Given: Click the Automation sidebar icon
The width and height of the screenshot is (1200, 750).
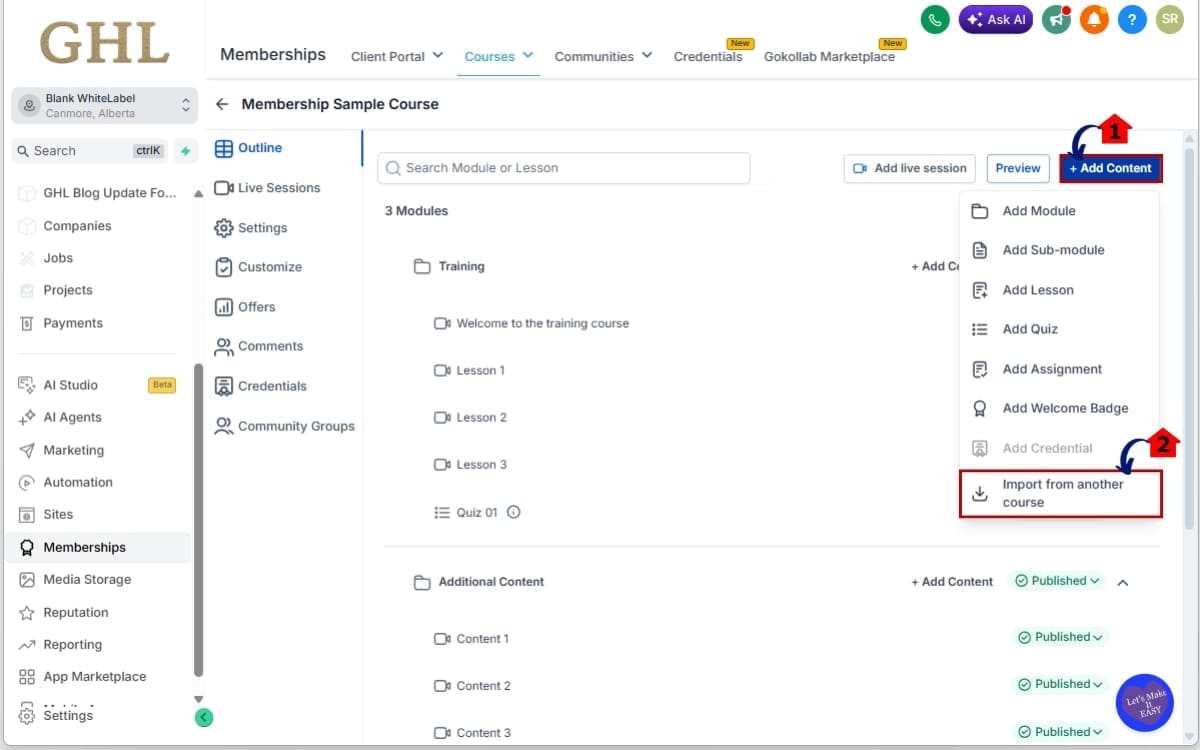Looking at the screenshot, I should tap(27, 482).
